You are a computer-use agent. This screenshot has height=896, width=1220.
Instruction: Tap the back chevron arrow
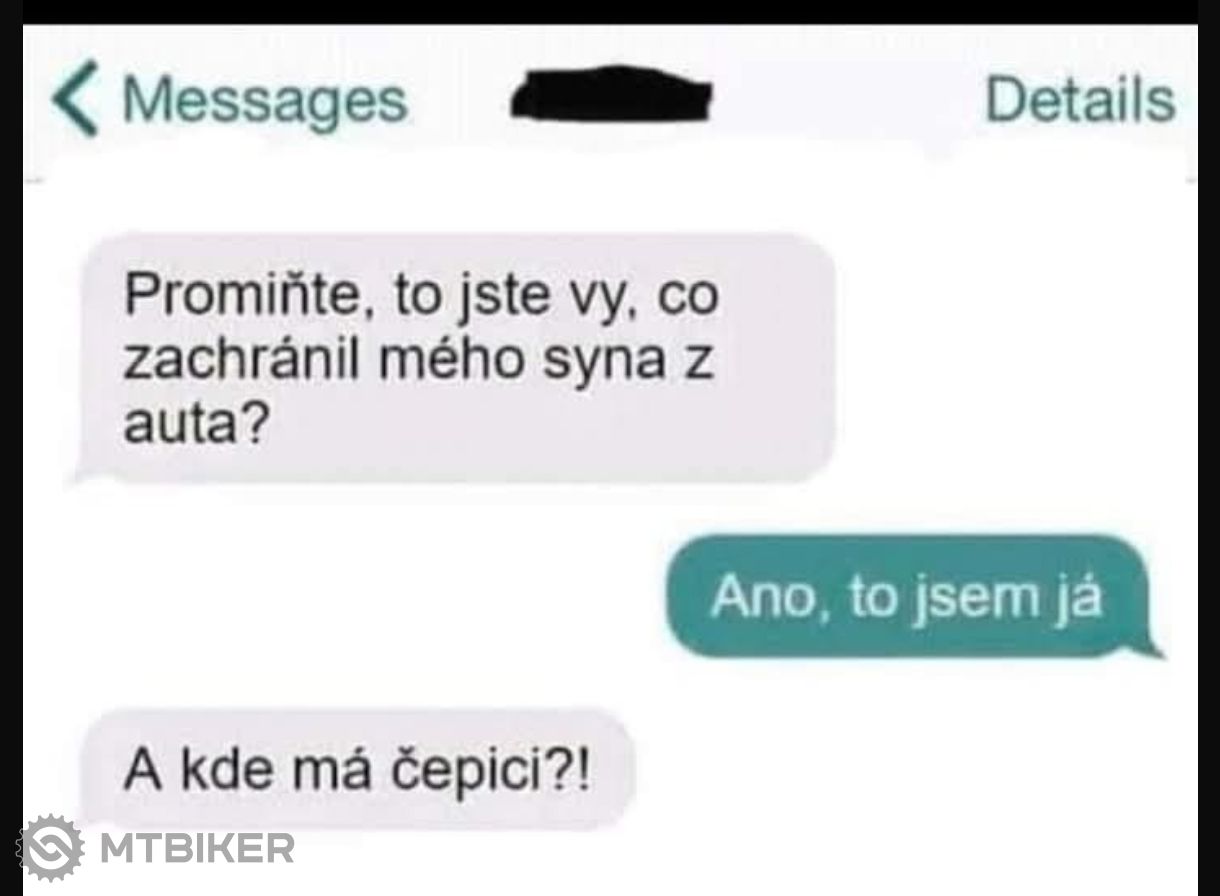pyautogui.click(x=77, y=97)
